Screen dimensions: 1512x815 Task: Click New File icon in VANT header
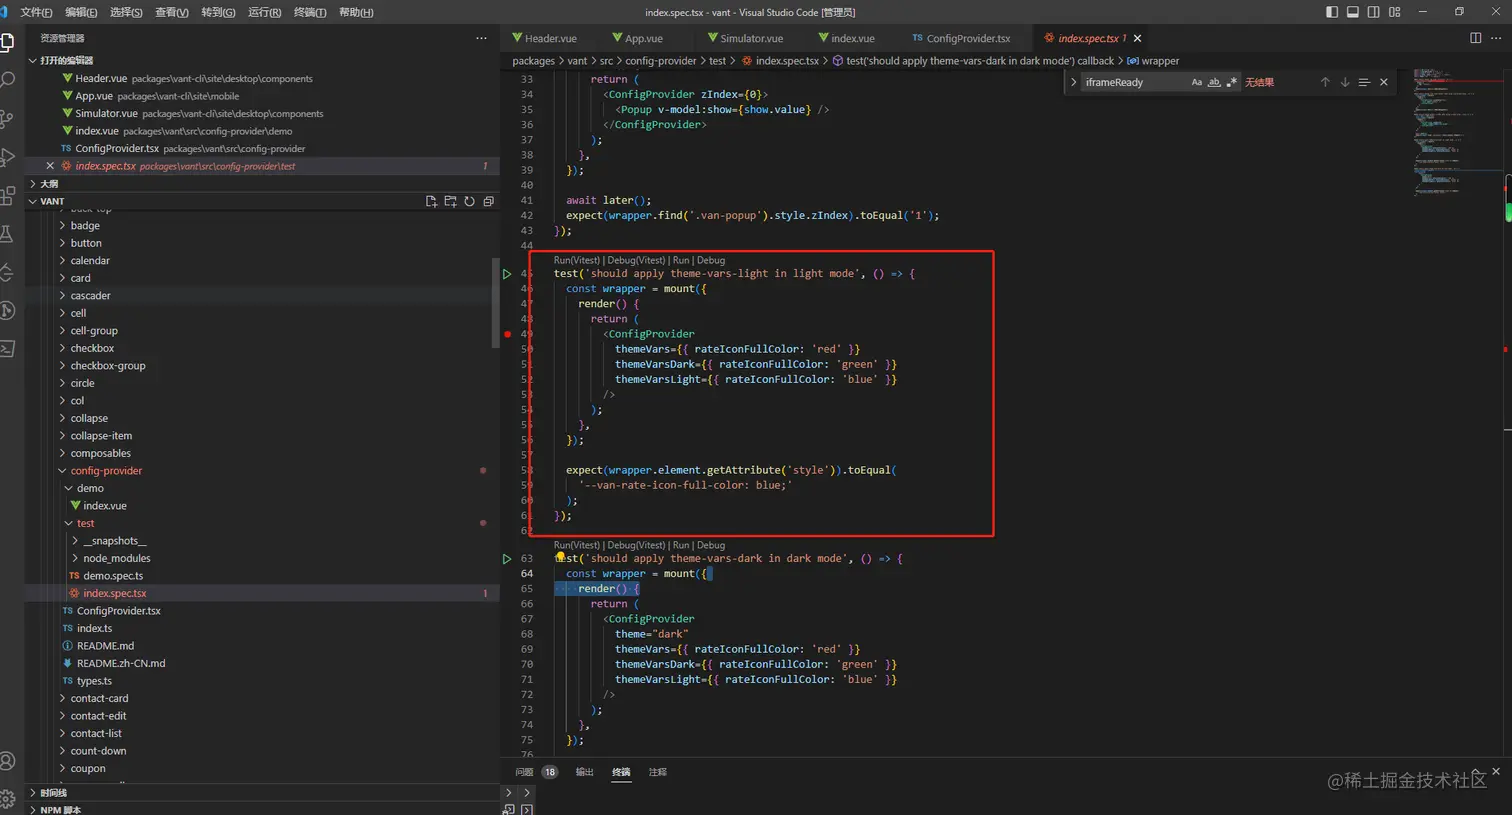[431, 201]
